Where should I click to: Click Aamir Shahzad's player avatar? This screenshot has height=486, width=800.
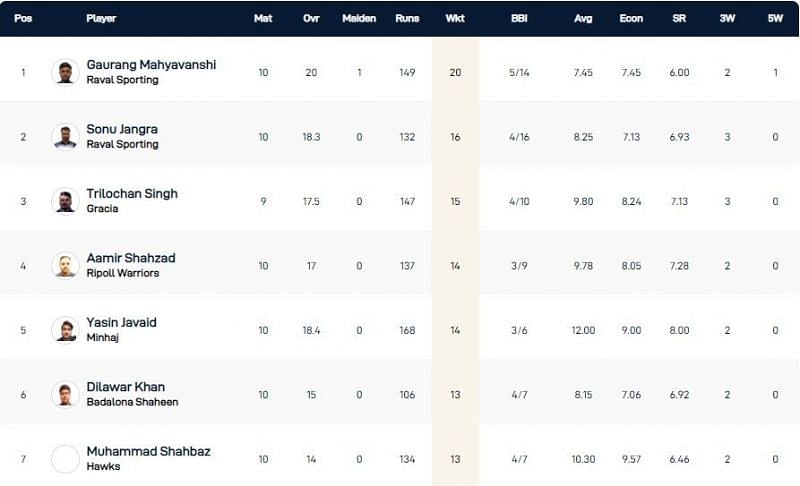(x=65, y=265)
